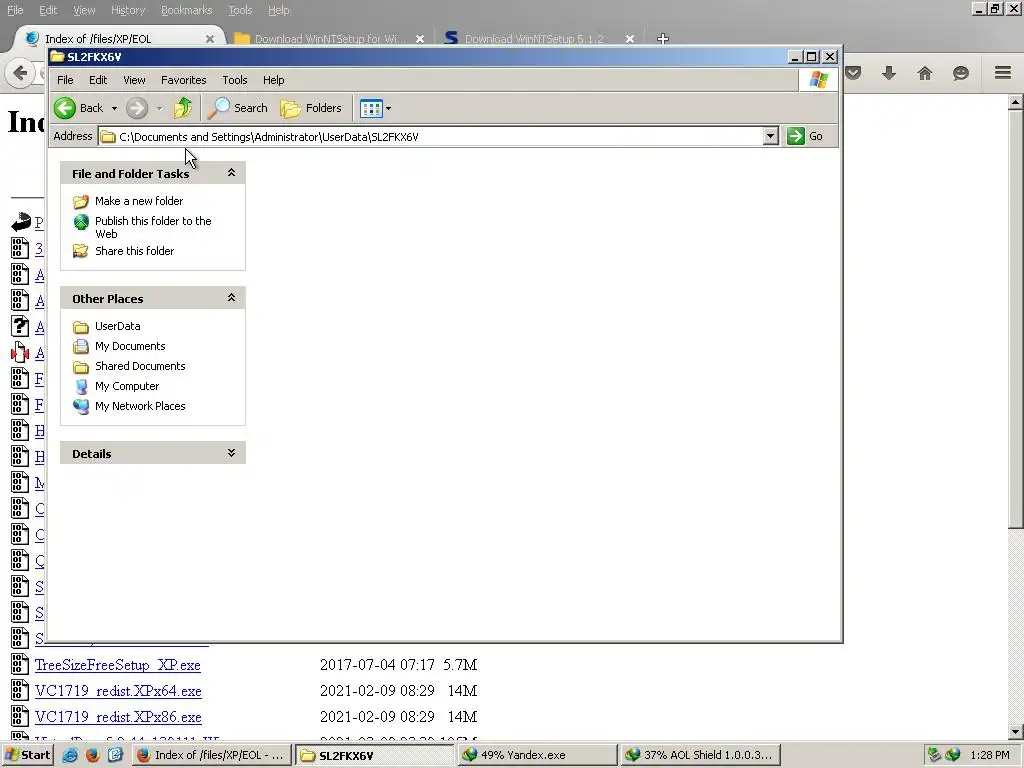Screen dimensions: 1024x768
Task: Click the third Quick Launch icon
Action: pyautogui.click(x=116, y=755)
